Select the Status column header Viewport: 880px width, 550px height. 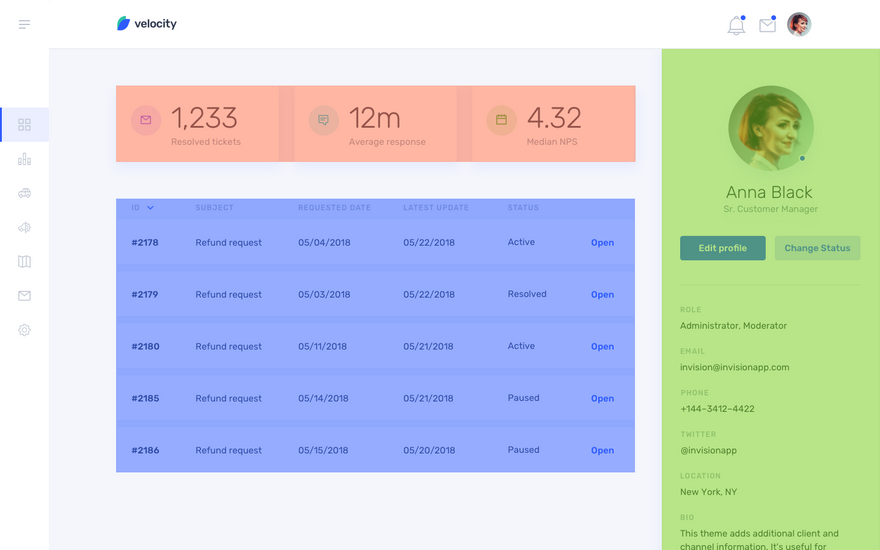523,208
